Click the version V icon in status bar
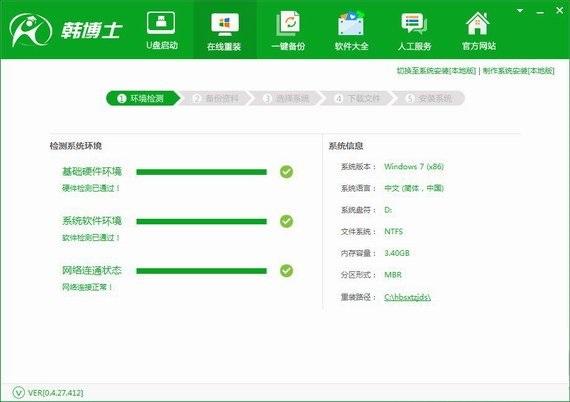 19,393
